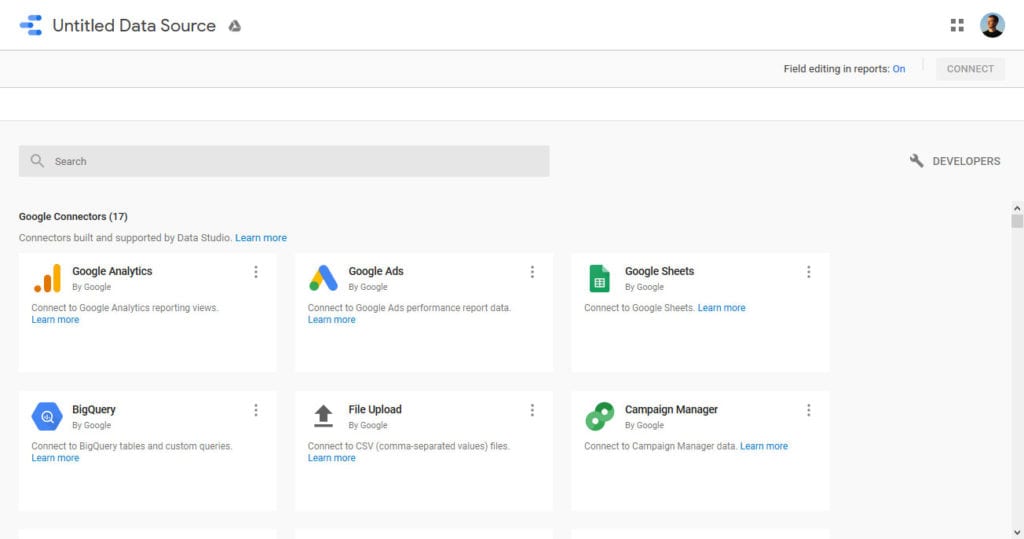Click the File Upload title text
The image size is (1024, 539).
click(x=375, y=410)
